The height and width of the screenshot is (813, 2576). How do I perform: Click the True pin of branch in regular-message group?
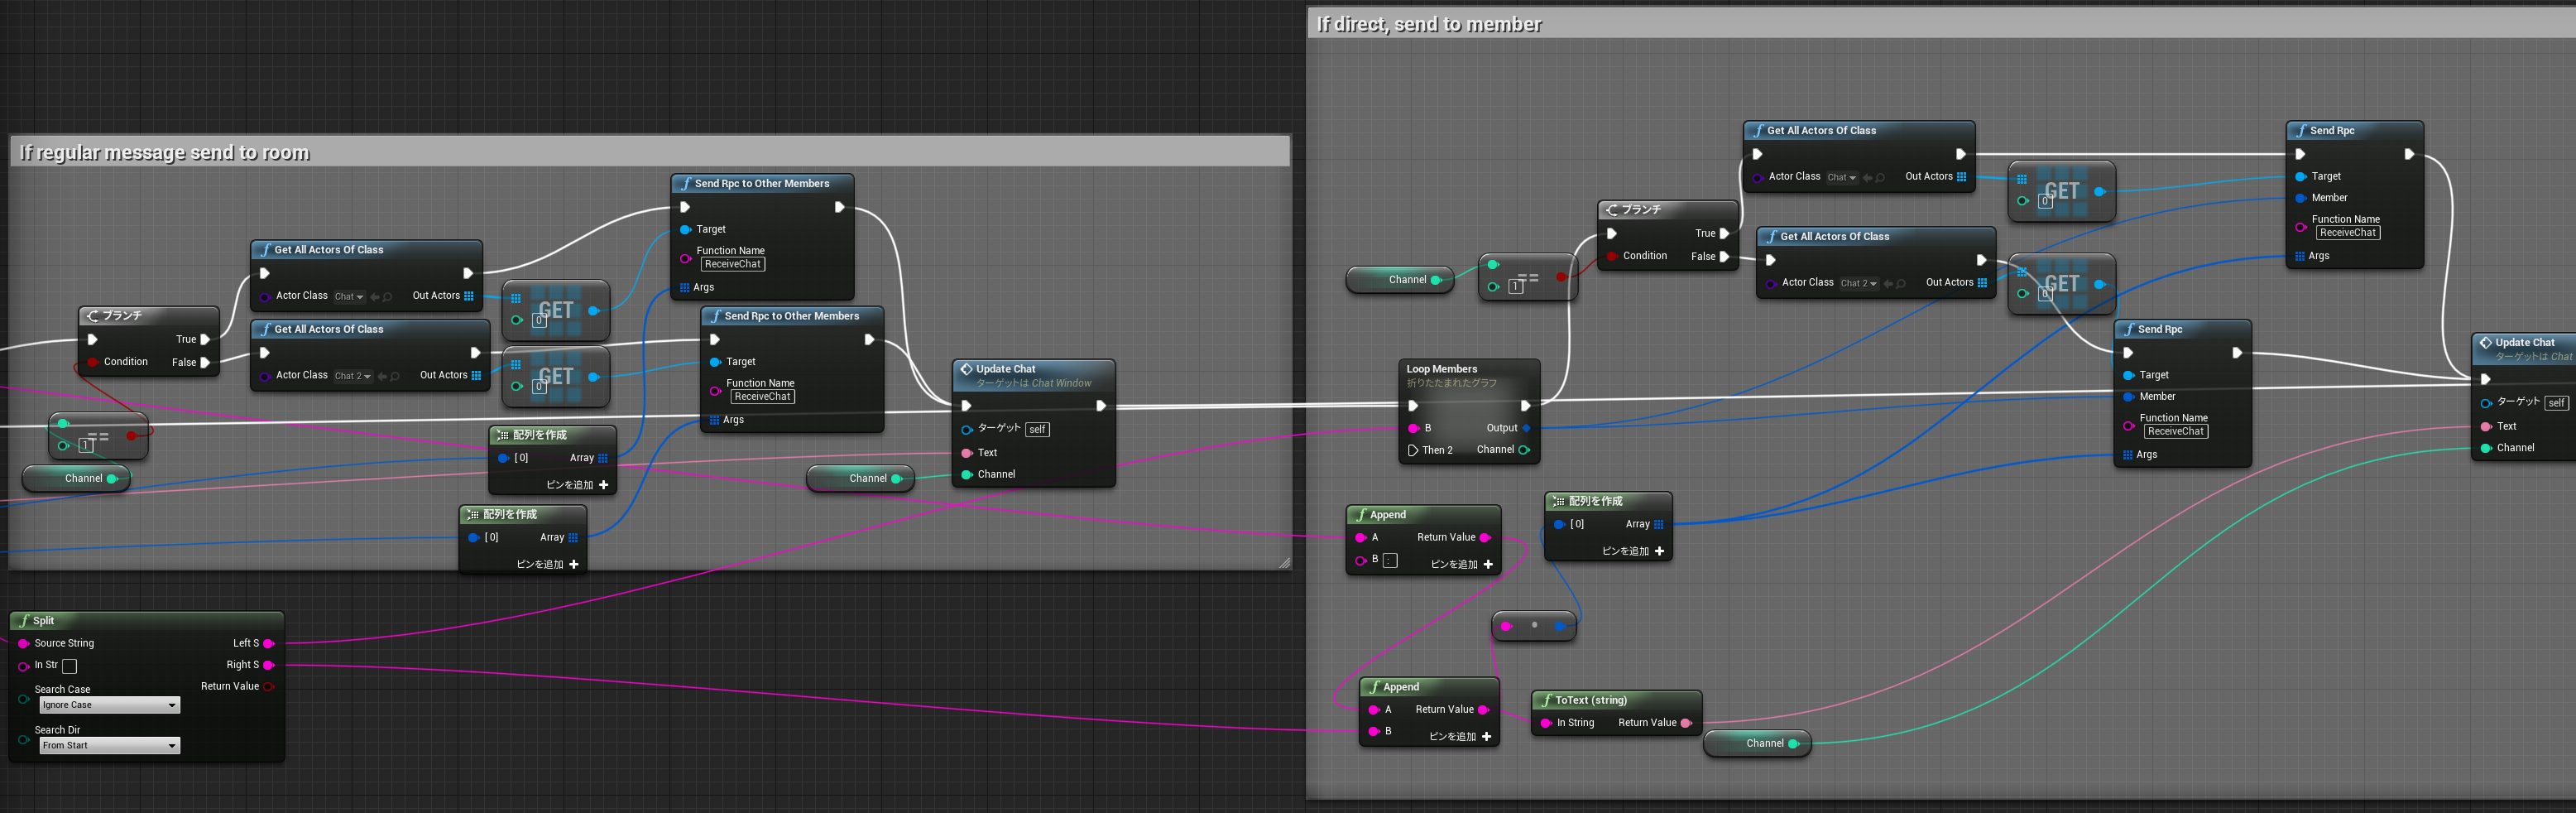(x=205, y=339)
